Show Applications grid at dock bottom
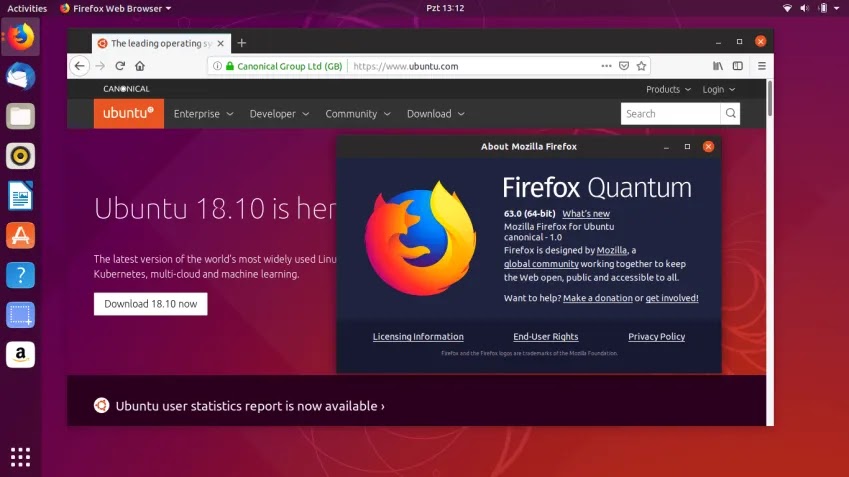The height and width of the screenshot is (477, 849). [x=21, y=457]
